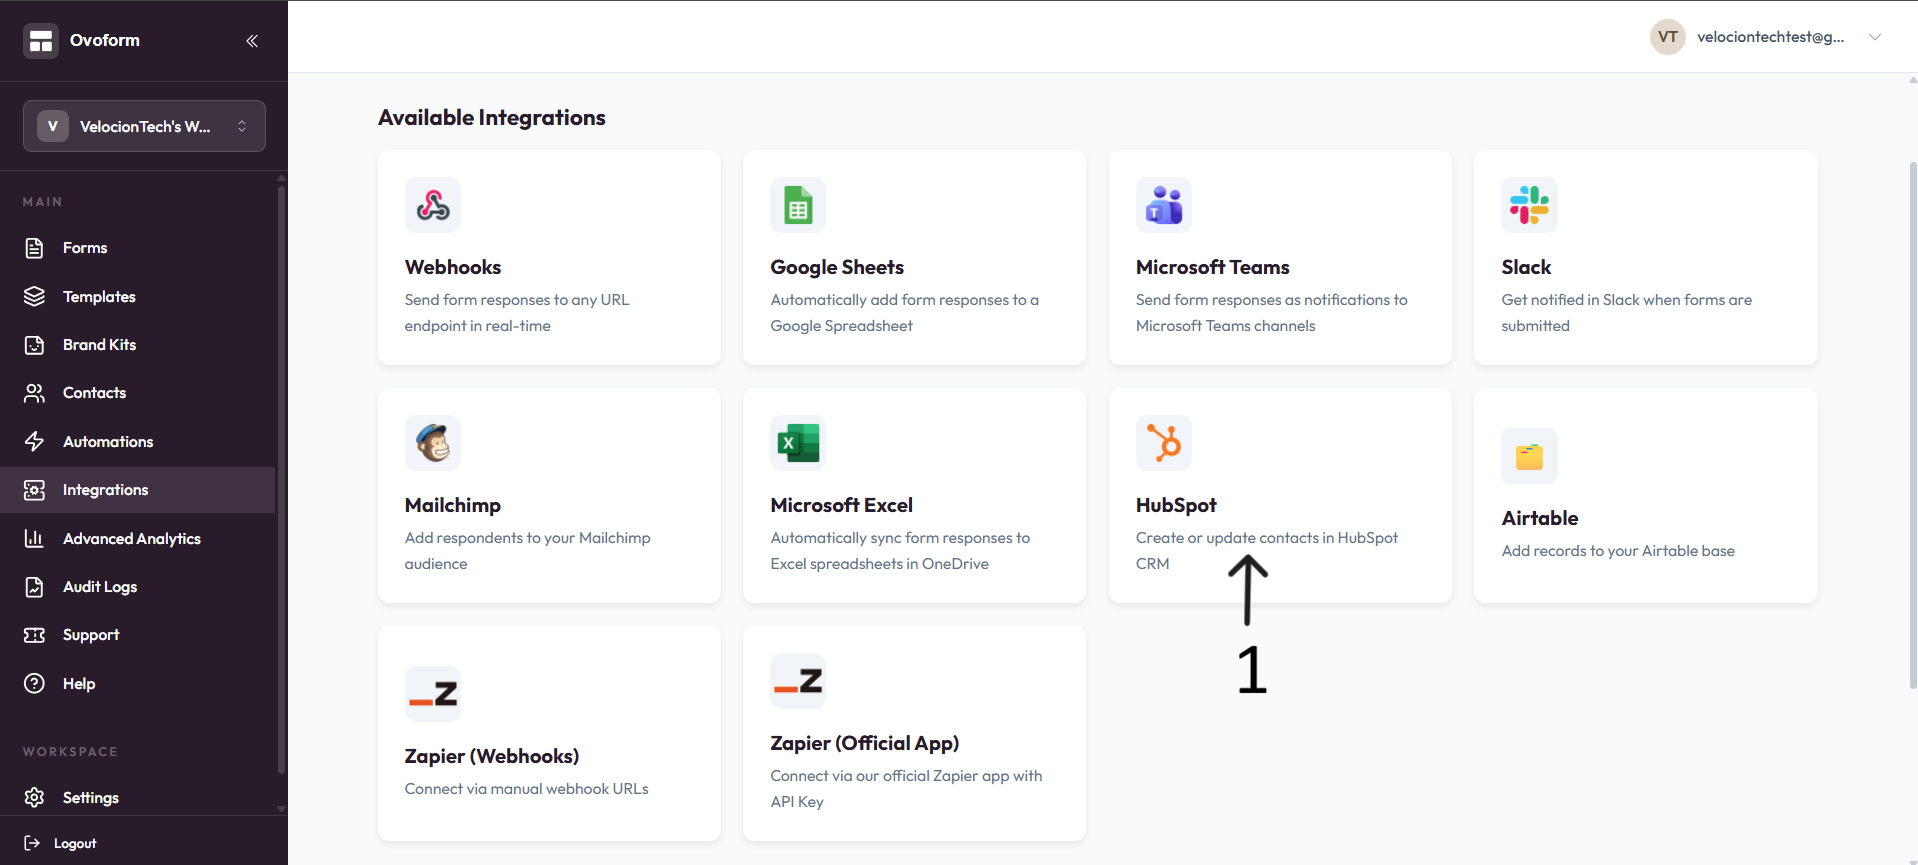1918x865 pixels.
Task: Open VelocionTech's workspace switcher dropdown
Action: 144,126
